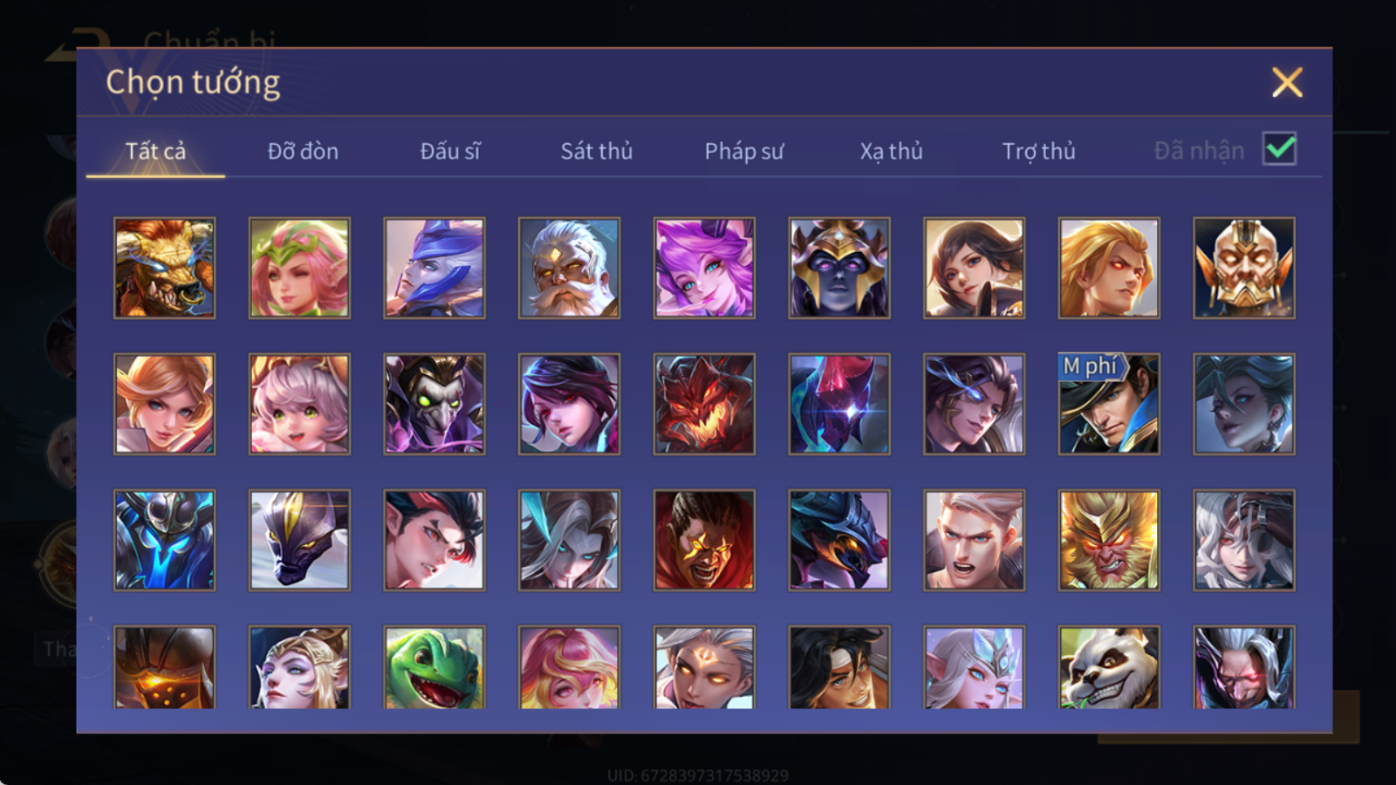
Task: Pick the golden monkey king hero
Action: pos(1109,540)
